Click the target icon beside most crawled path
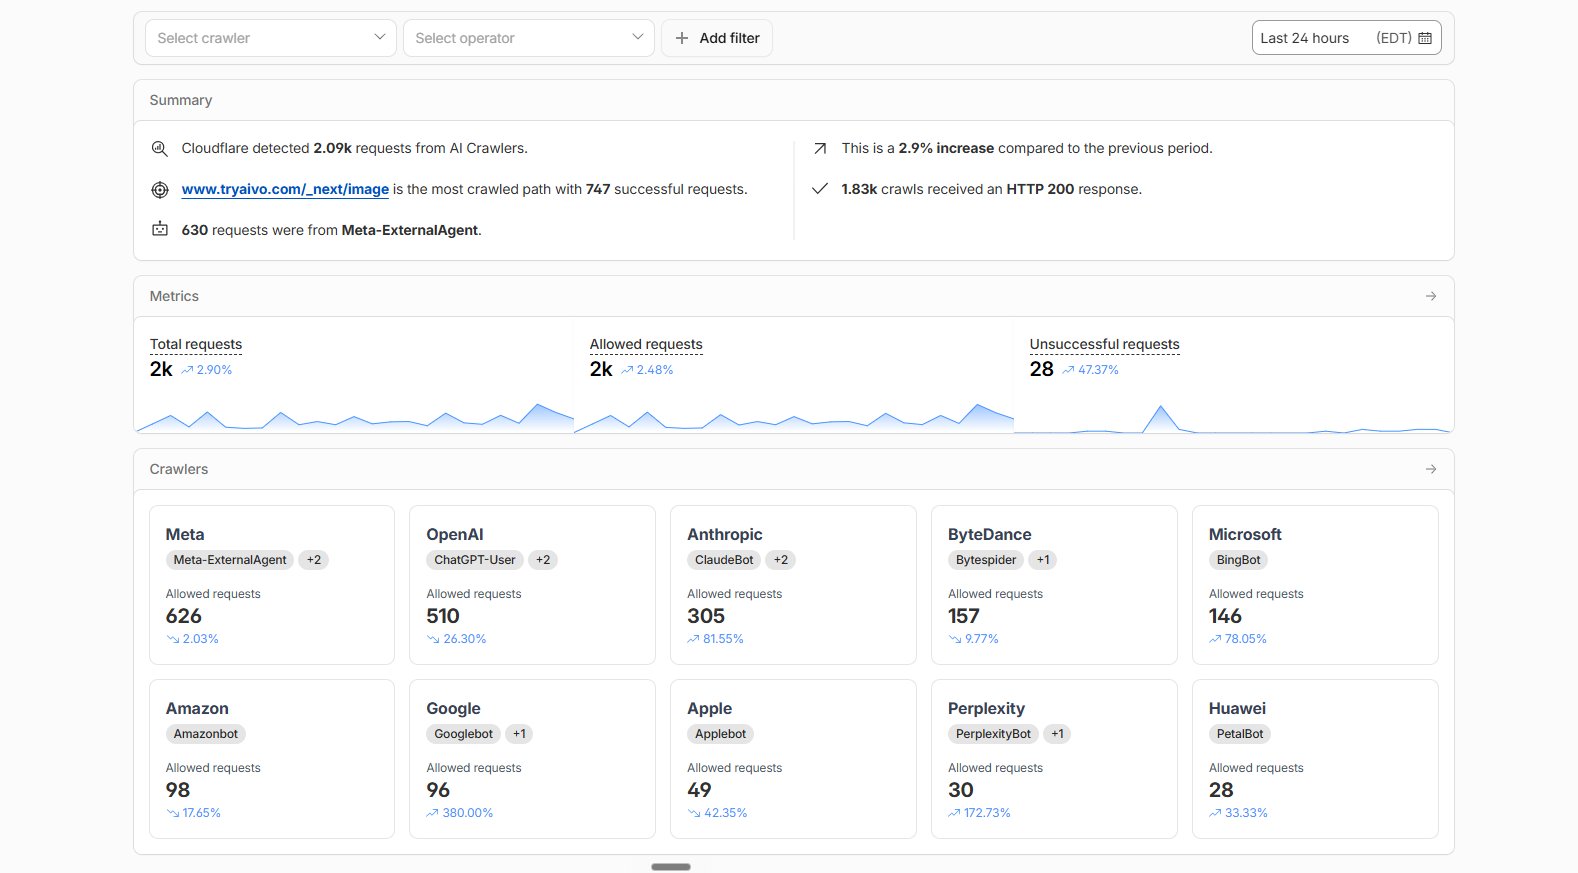1578x873 pixels. [159, 189]
